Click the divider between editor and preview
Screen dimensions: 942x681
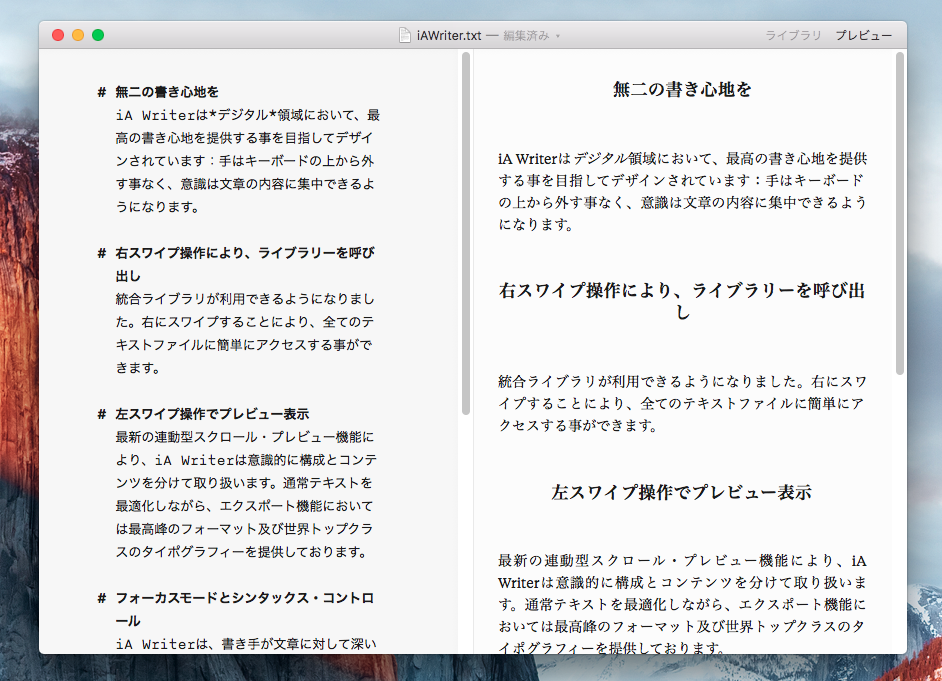(472, 350)
